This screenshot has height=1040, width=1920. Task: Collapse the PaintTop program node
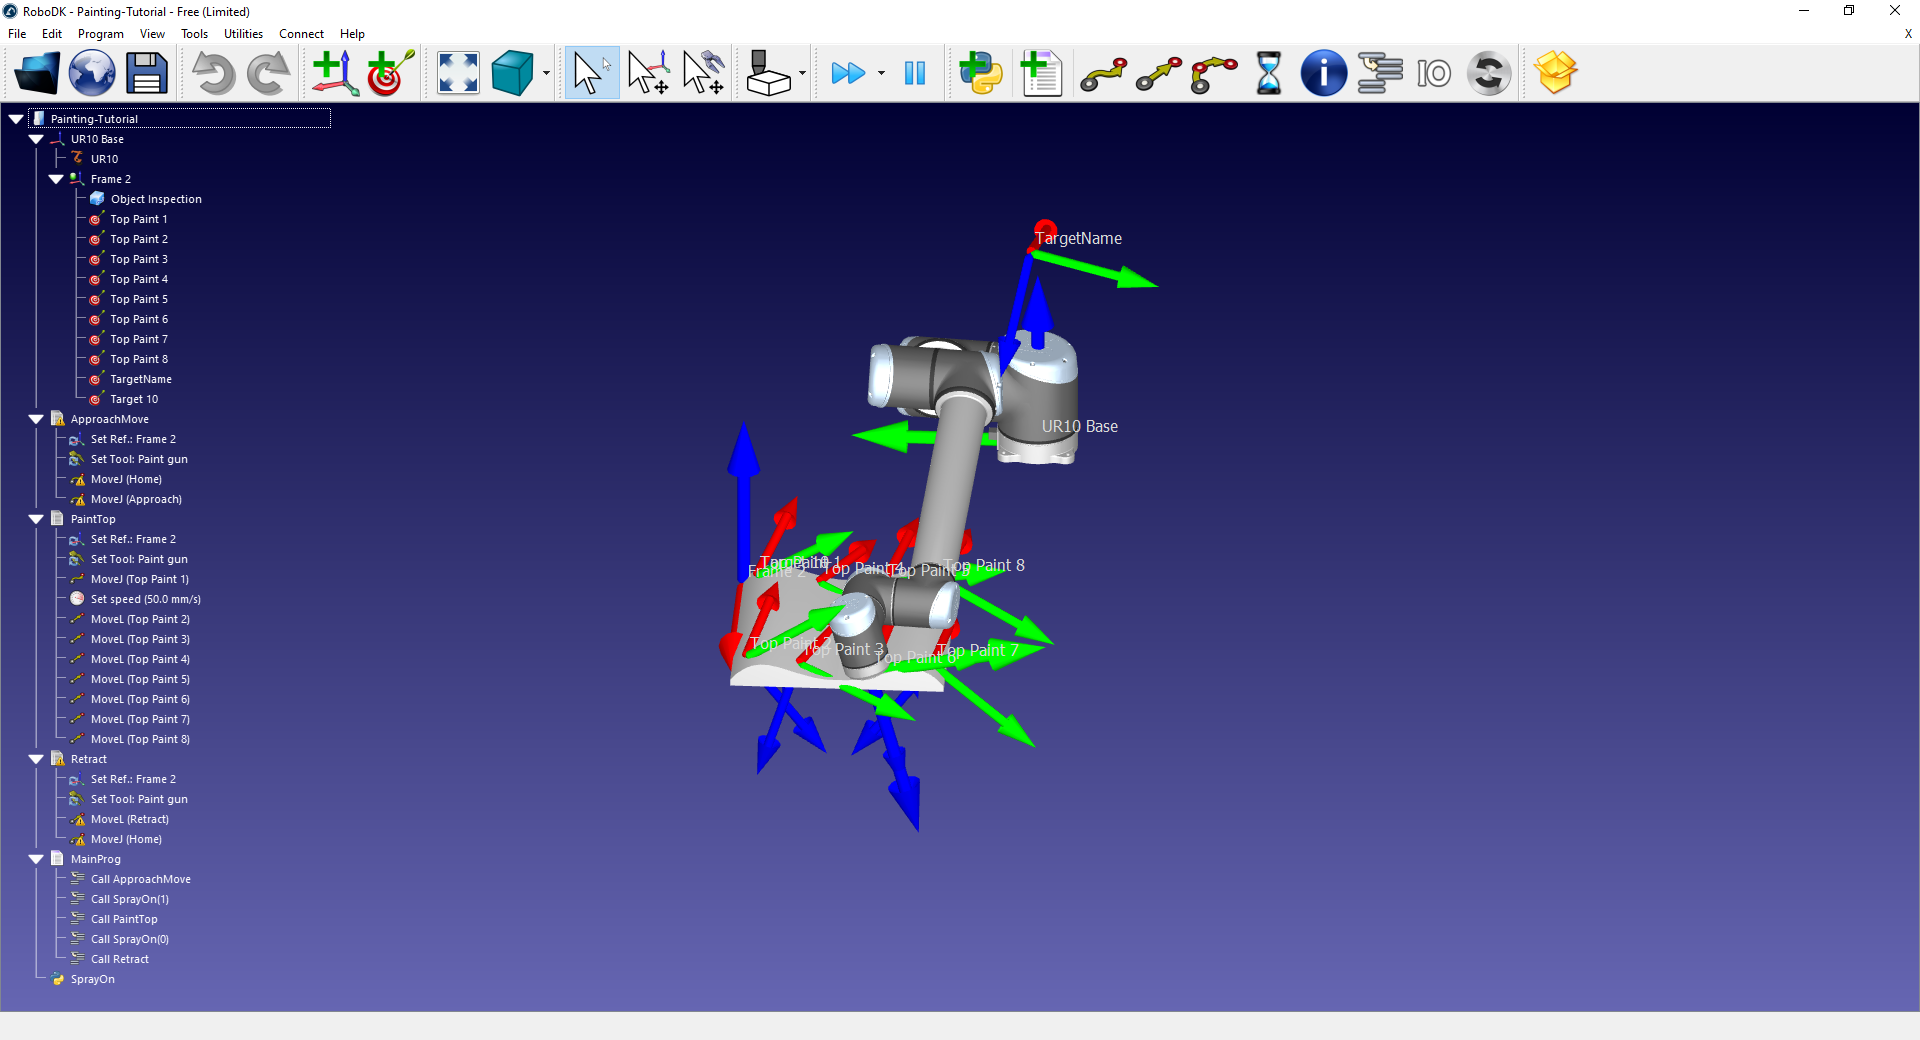tap(36, 519)
